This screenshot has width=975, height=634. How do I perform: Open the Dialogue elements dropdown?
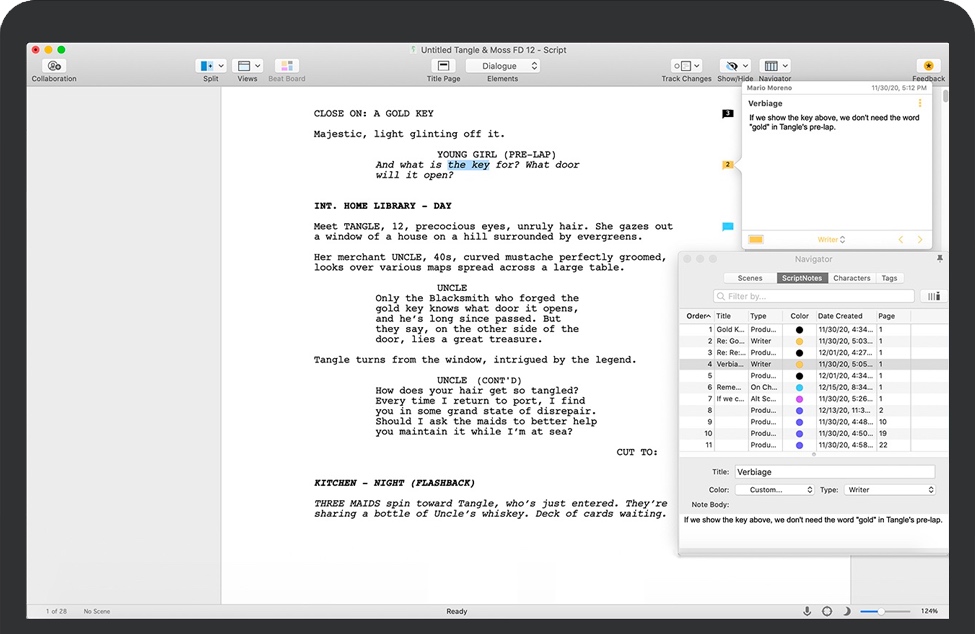pos(502,64)
